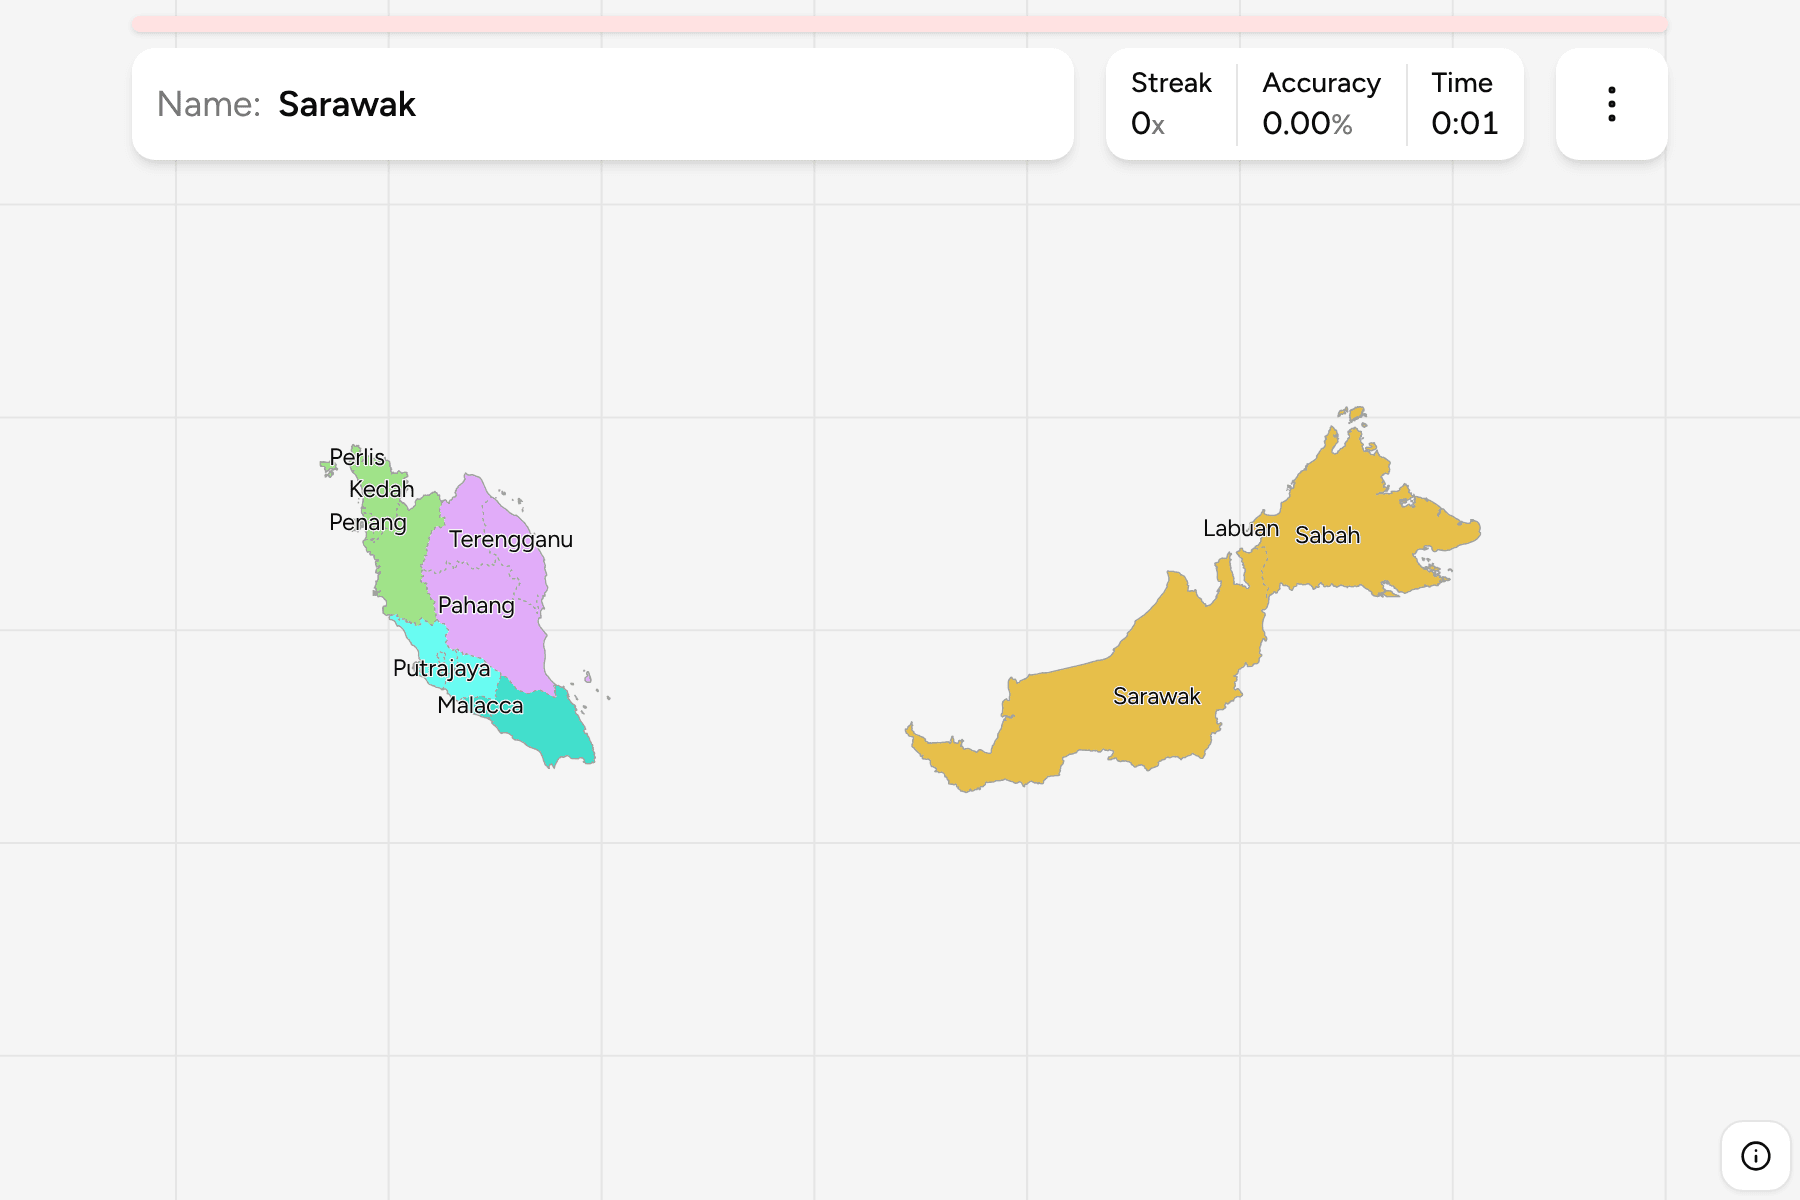The height and width of the screenshot is (1200, 1800).
Task: Click the Perlis label on the map
Action: point(357,457)
